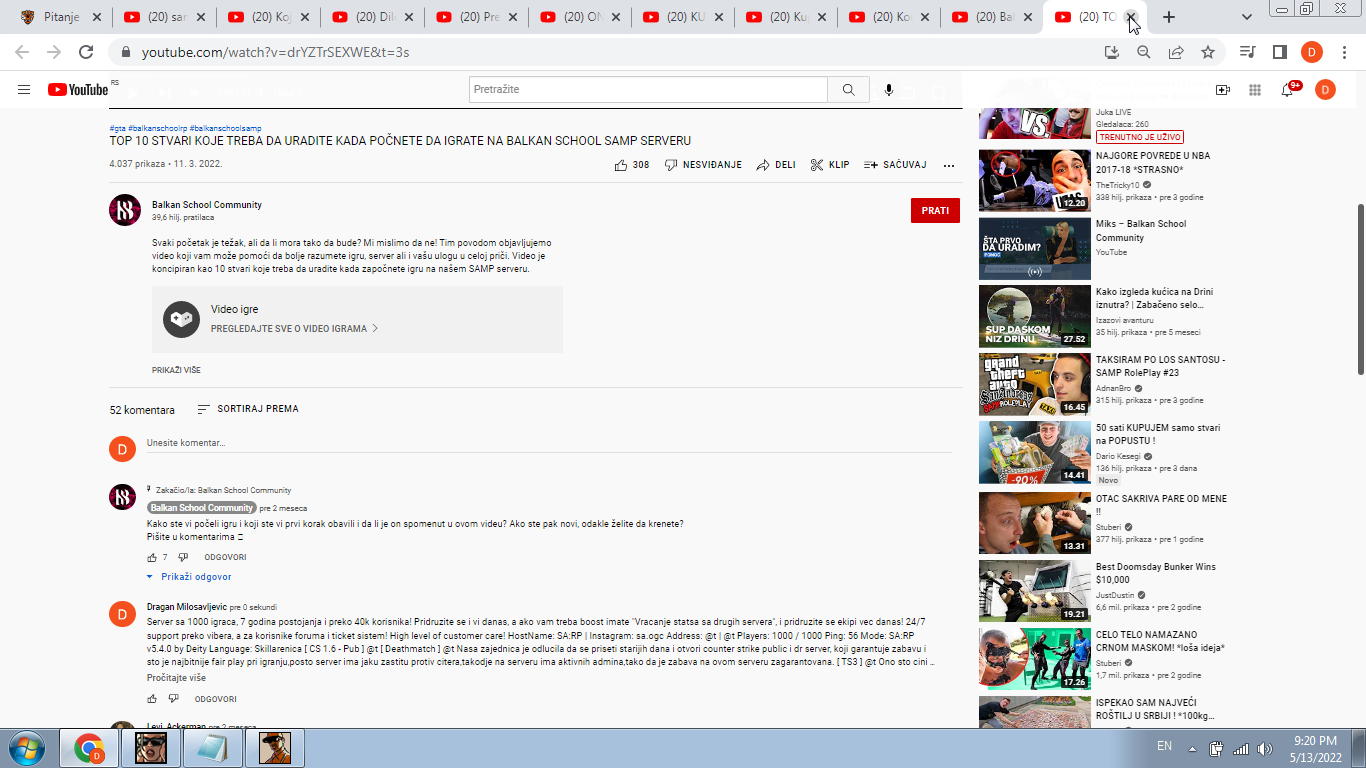Open Notepad from the taskbar
This screenshot has width=1366, height=768.
(x=211, y=748)
